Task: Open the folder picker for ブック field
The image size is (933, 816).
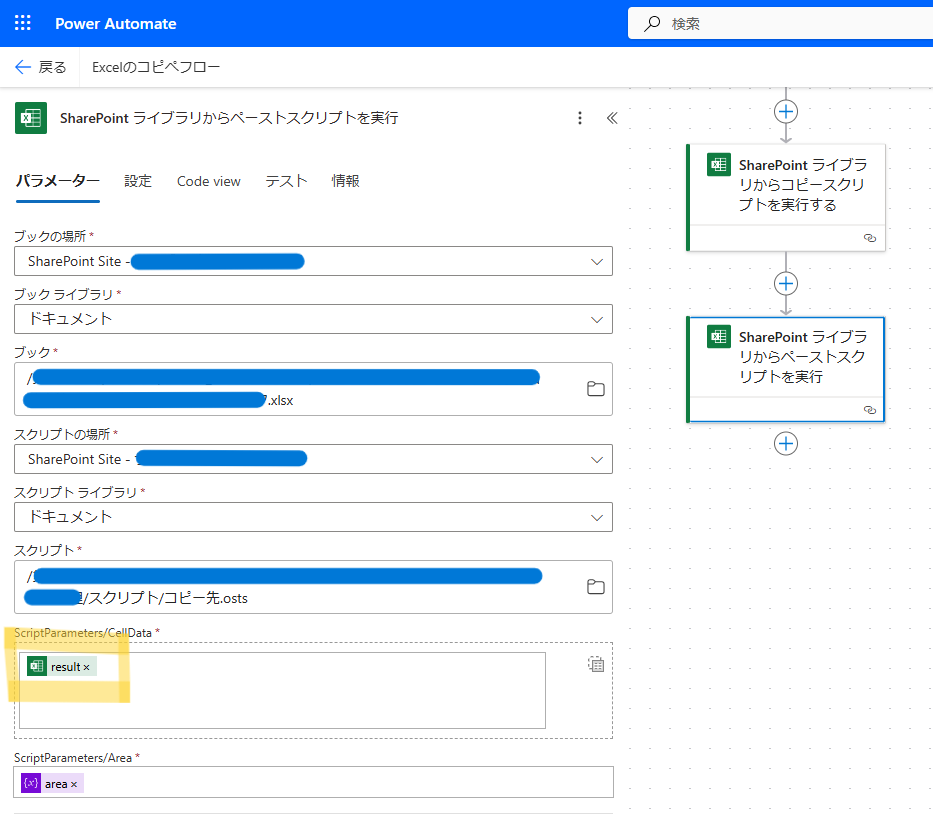Action: [596, 389]
